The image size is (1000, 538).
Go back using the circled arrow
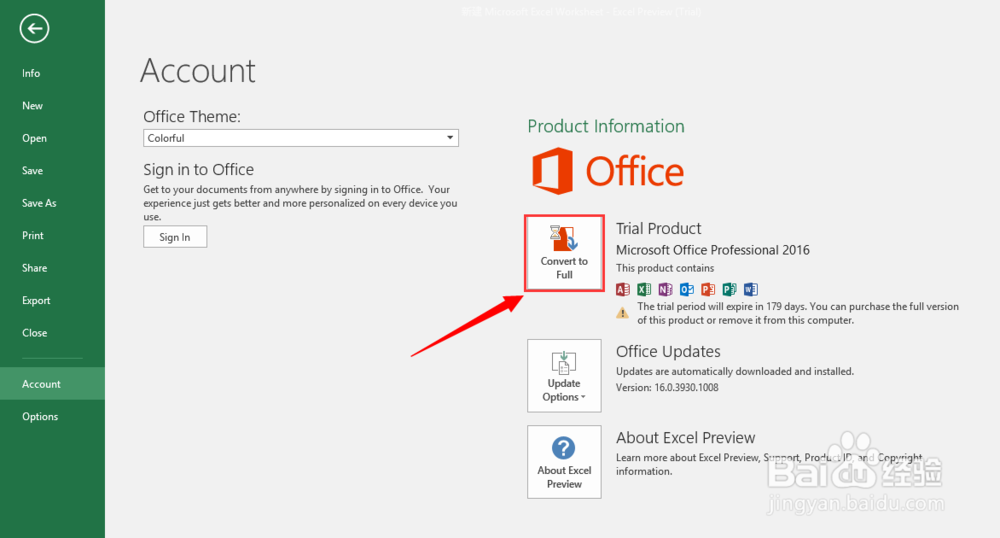click(34, 29)
